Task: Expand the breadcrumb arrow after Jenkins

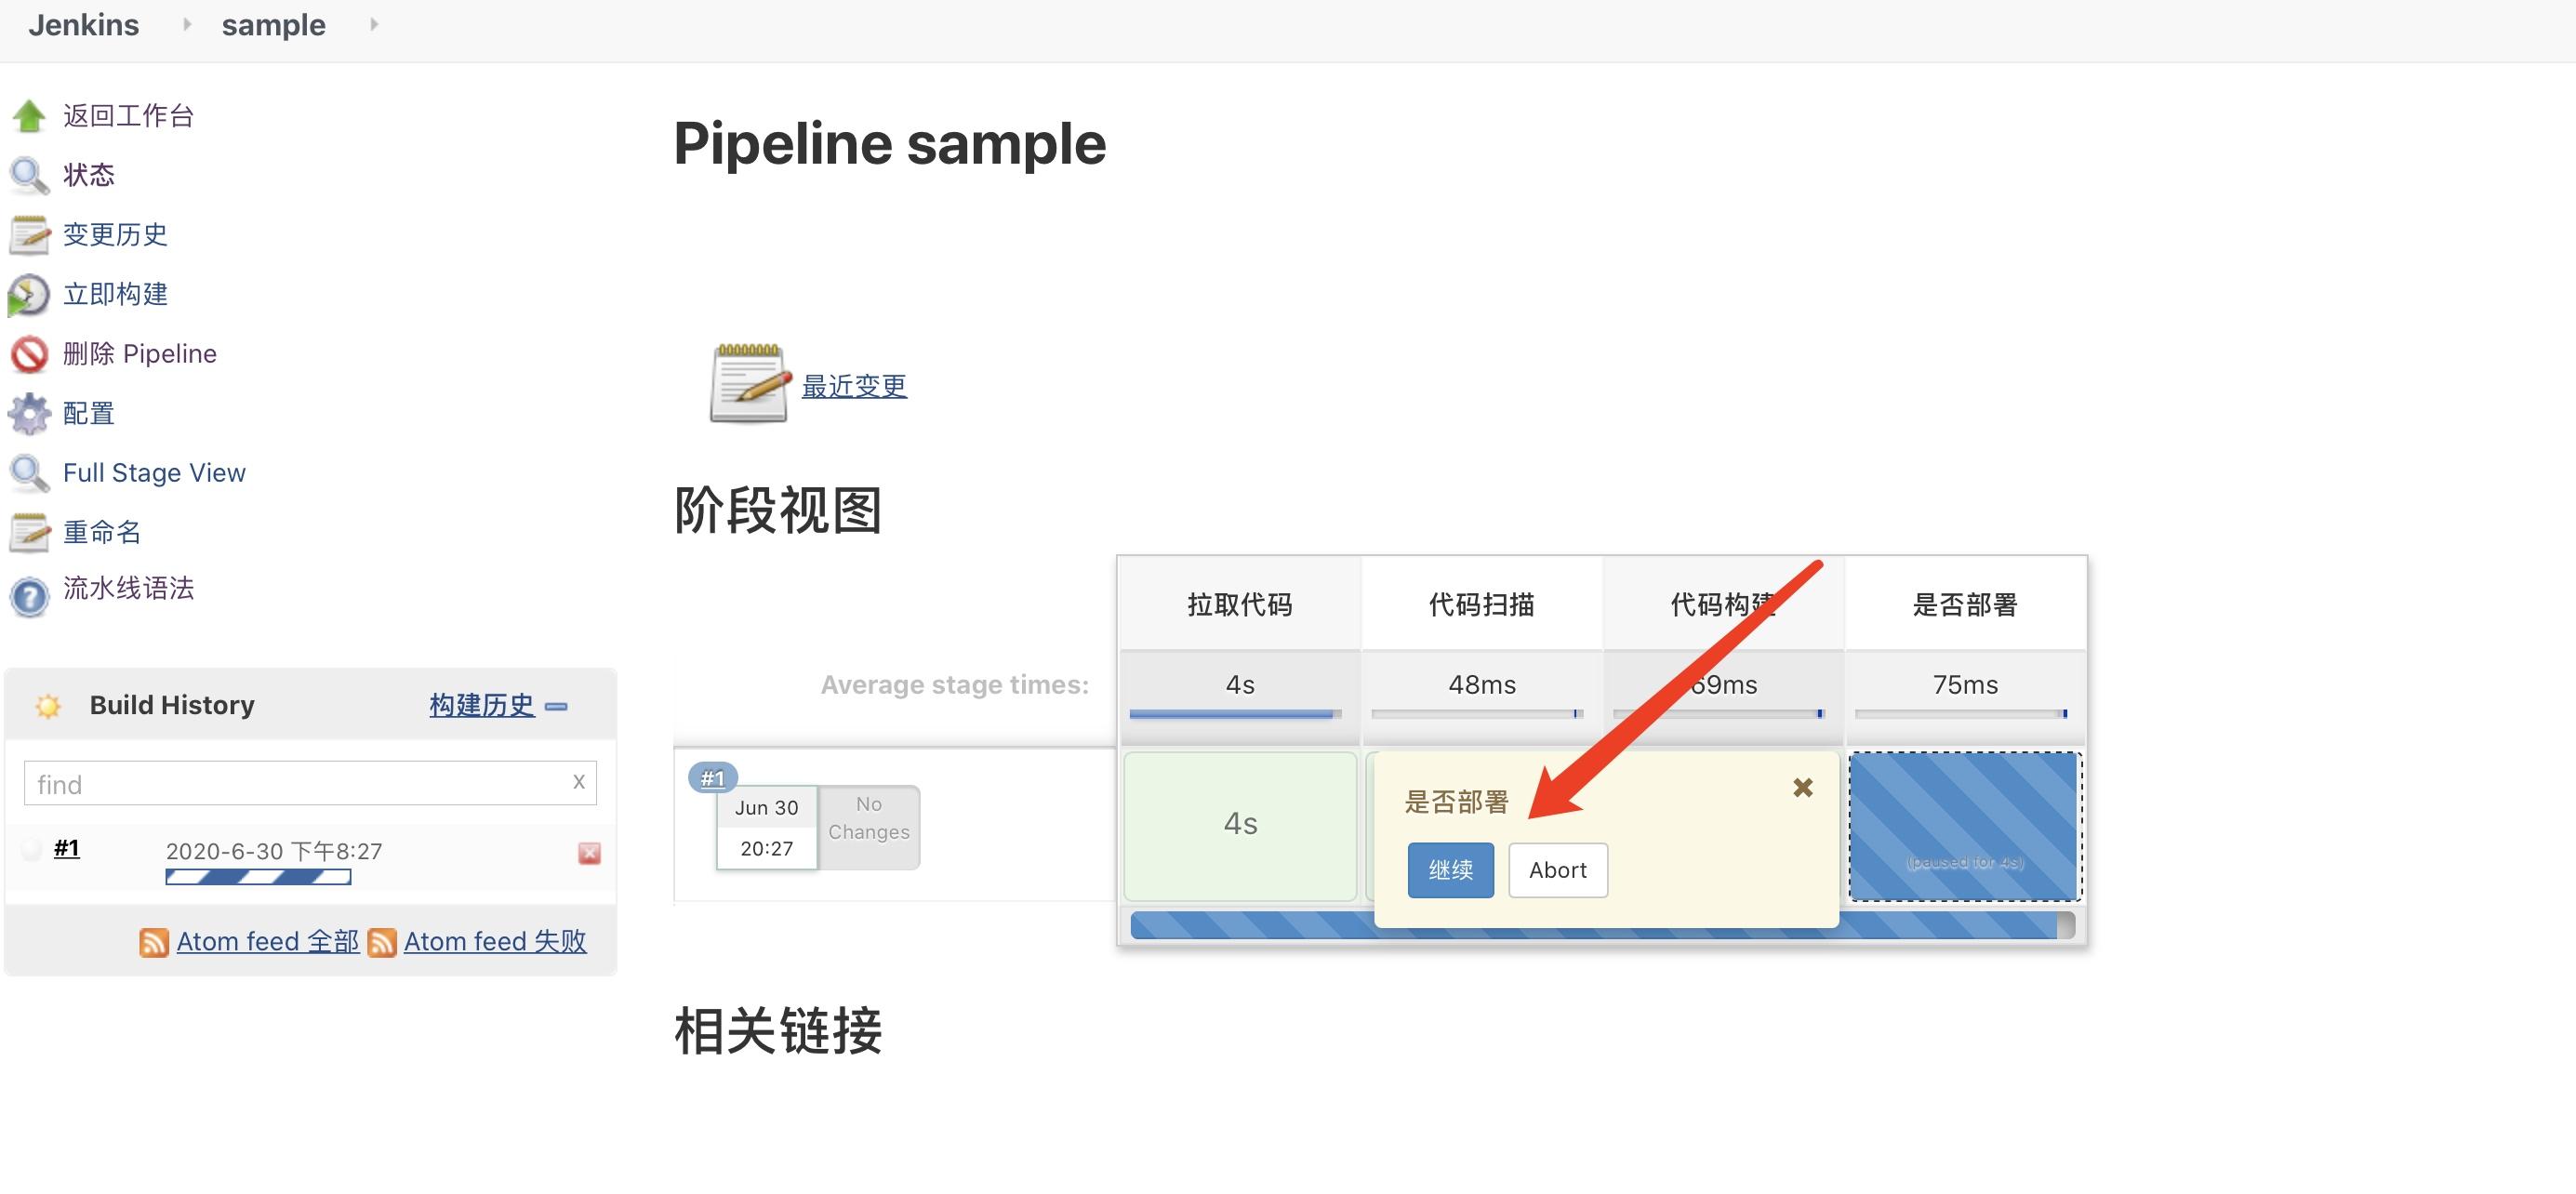Action: (187, 24)
